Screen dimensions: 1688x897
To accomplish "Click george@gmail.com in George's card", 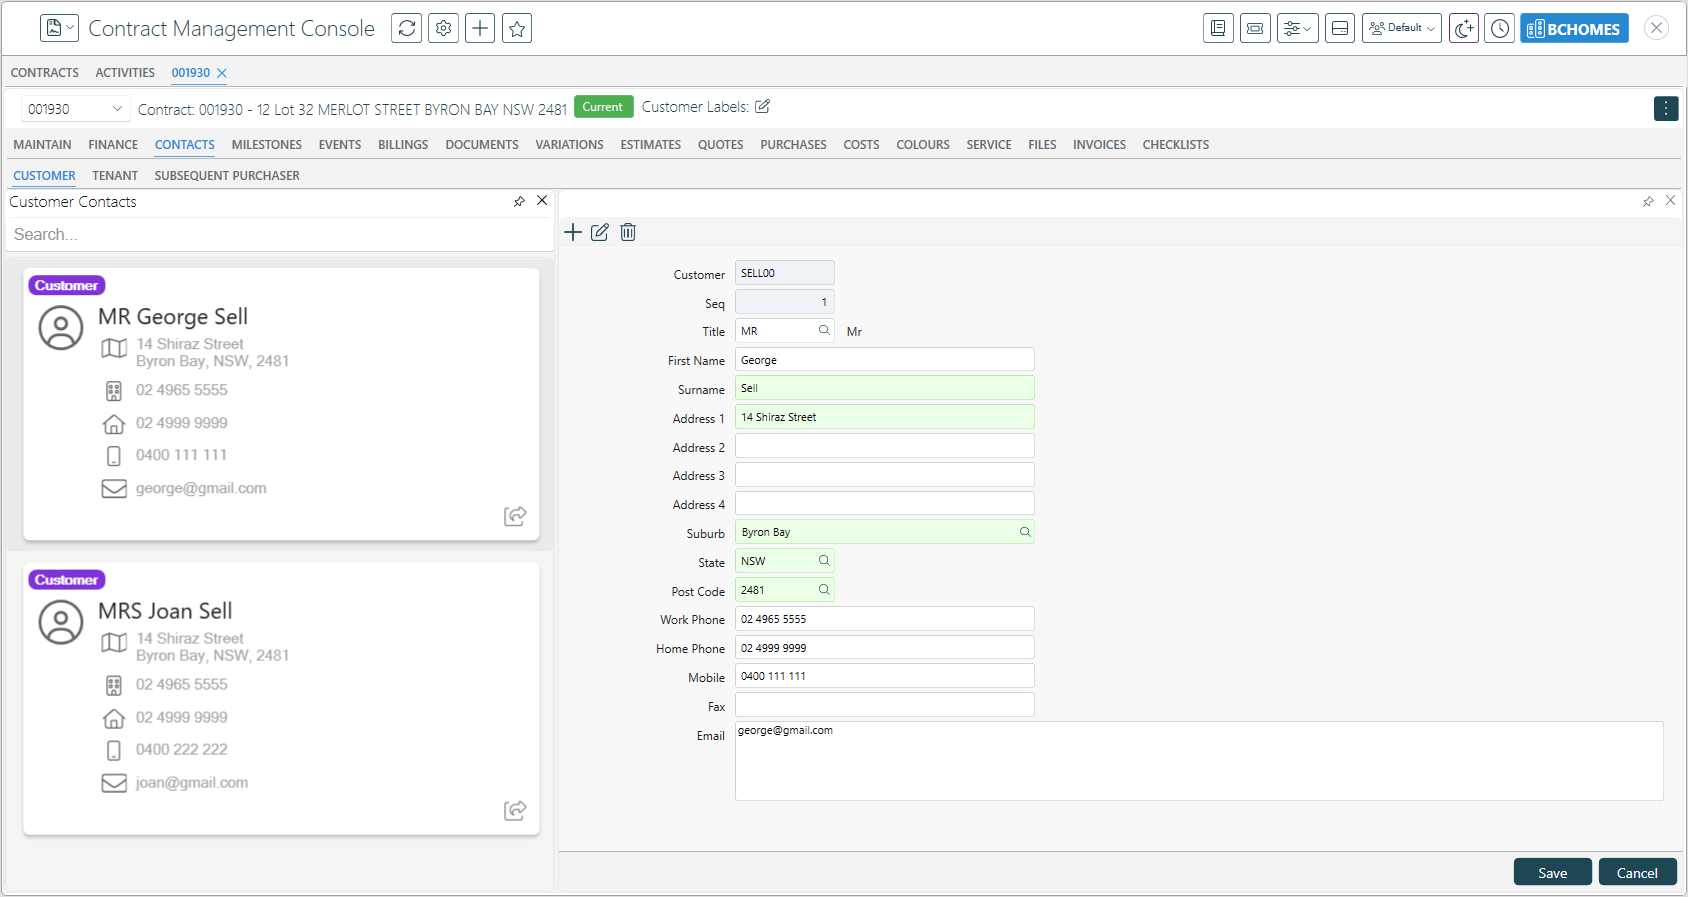I will tap(201, 488).
